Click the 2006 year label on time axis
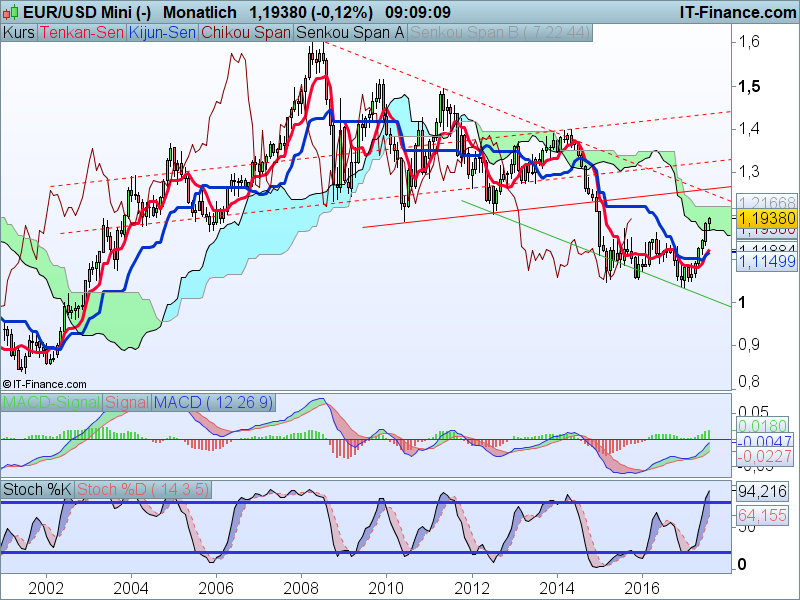Viewport: 800px width, 600px height. 216,588
